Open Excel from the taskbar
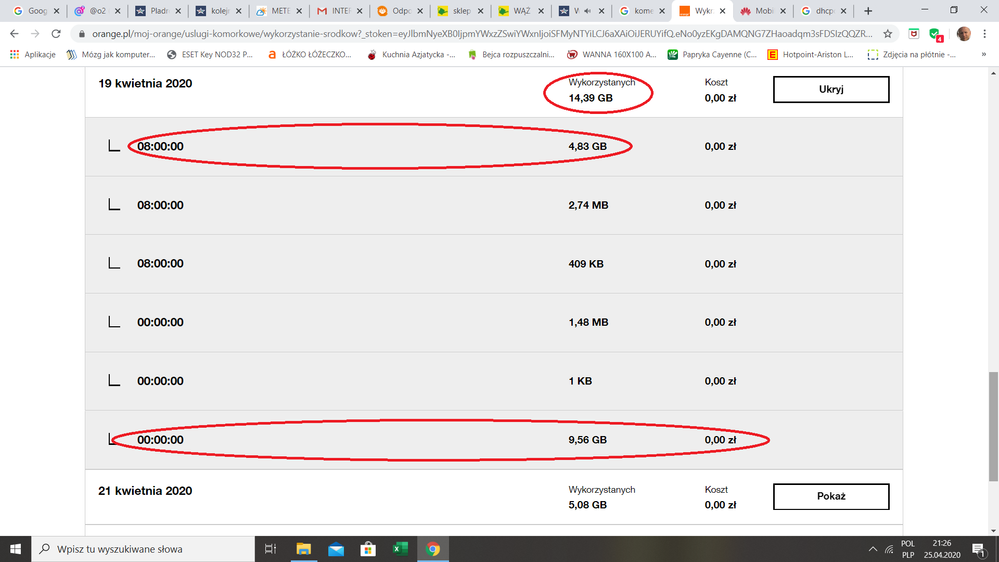Viewport: 999px width, 562px height. point(400,549)
